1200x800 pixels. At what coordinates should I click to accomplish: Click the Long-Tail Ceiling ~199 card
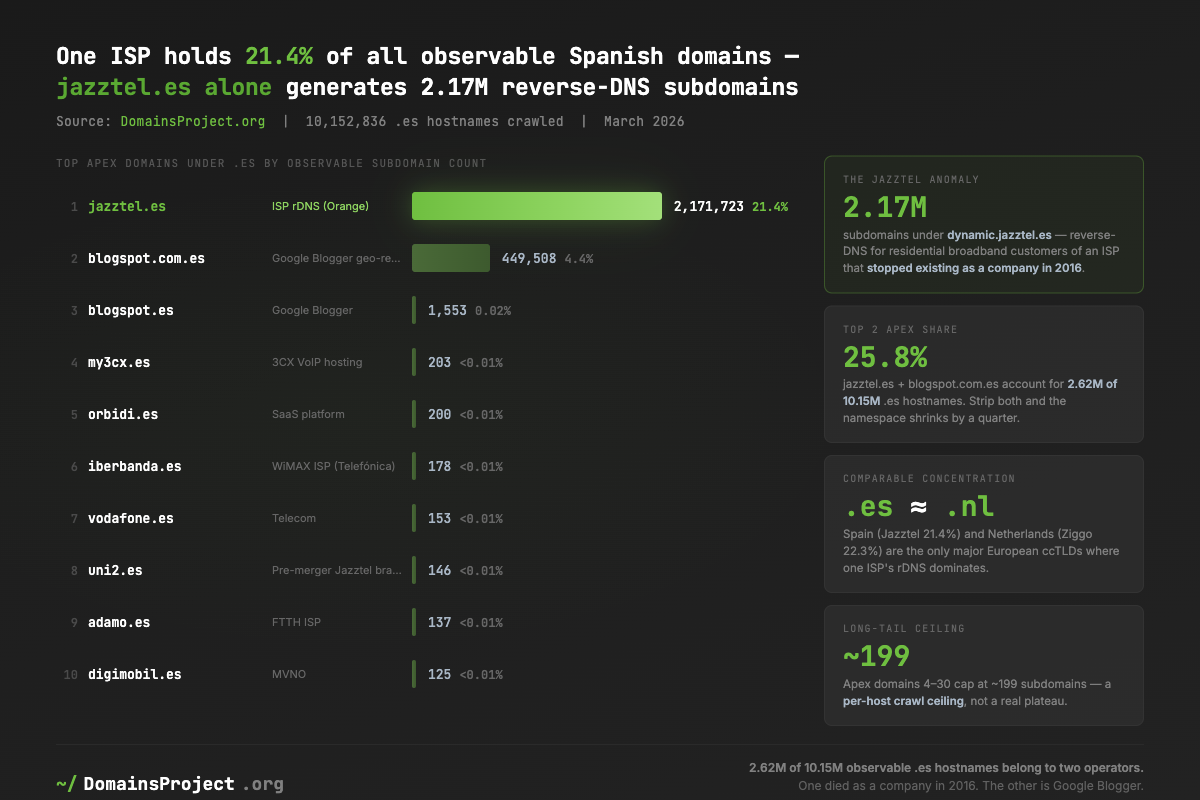coord(983,664)
